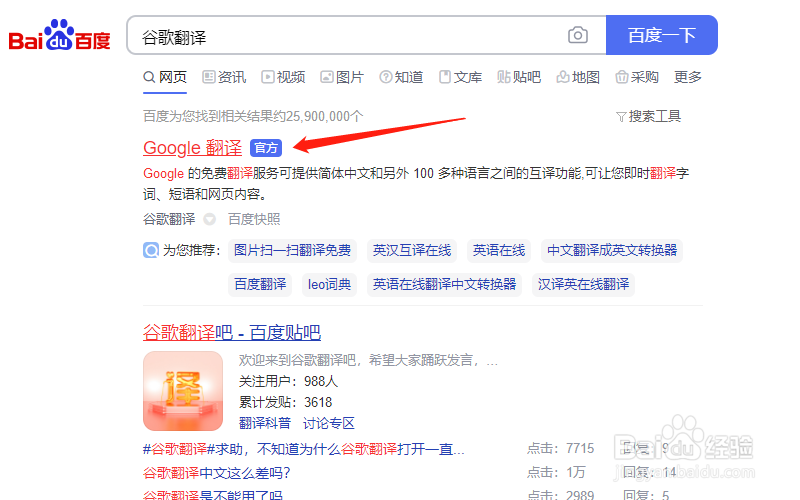
Task: Expand the 更多 tab menu
Action: 688,77
